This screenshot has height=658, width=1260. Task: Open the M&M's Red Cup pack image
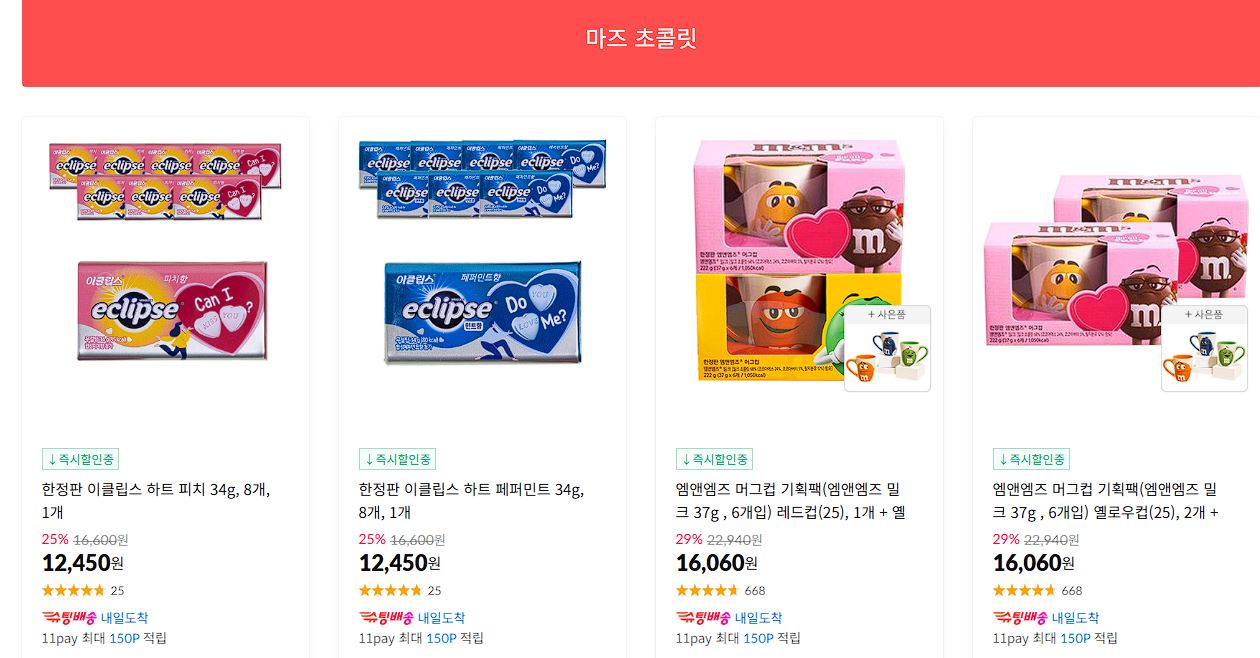(799, 260)
